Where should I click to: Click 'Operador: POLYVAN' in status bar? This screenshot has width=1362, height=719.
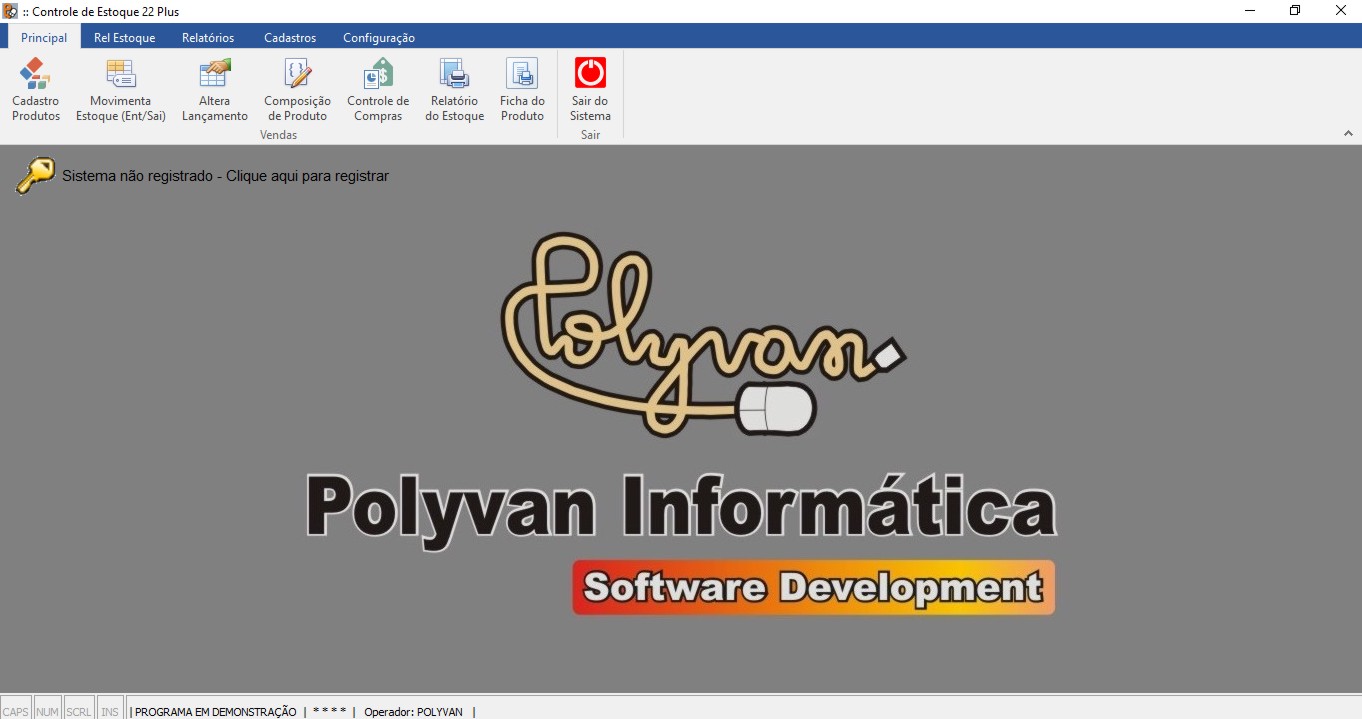point(414,712)
